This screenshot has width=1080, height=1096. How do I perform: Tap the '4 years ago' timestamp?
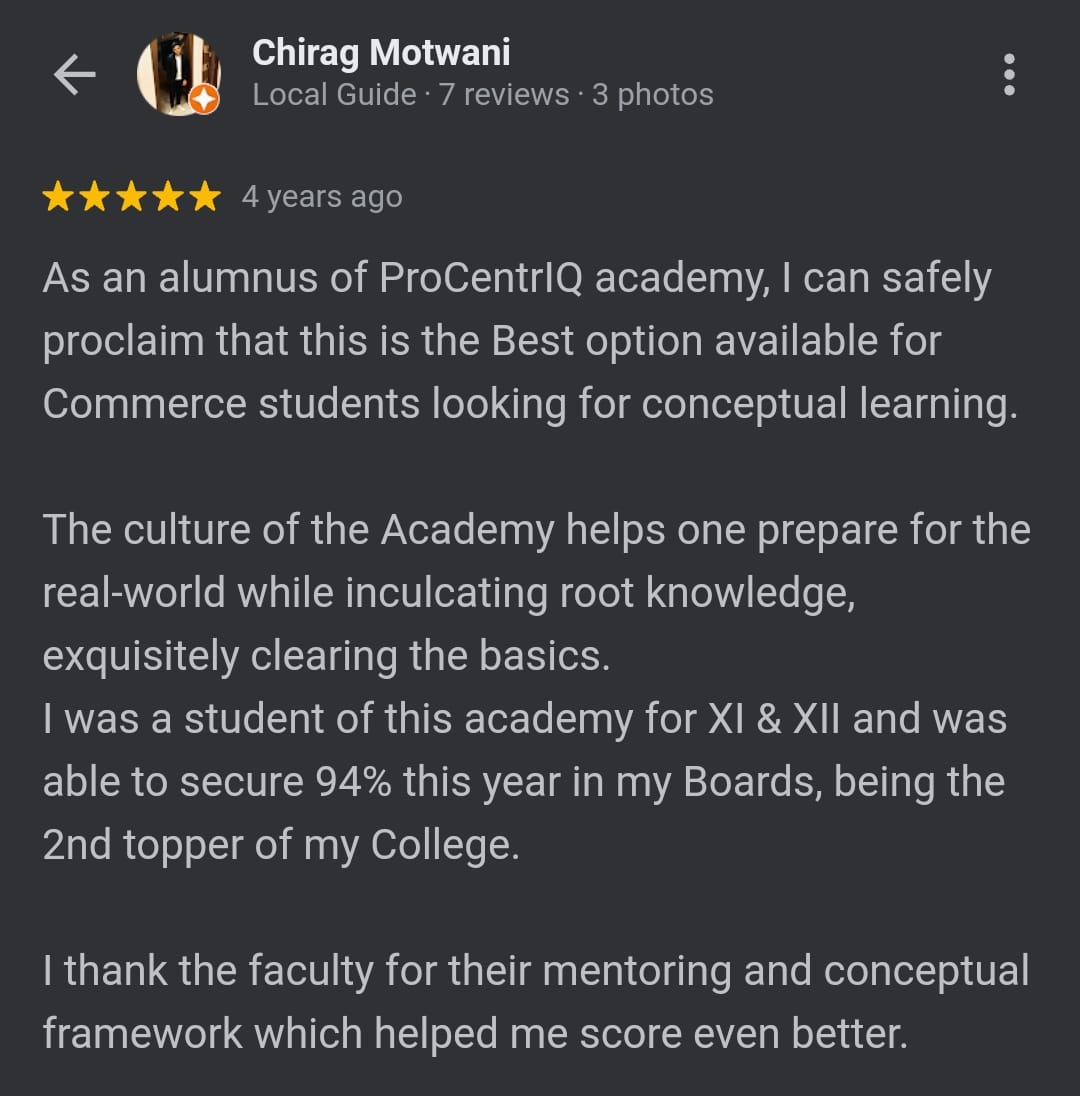(x=322, y=197)
